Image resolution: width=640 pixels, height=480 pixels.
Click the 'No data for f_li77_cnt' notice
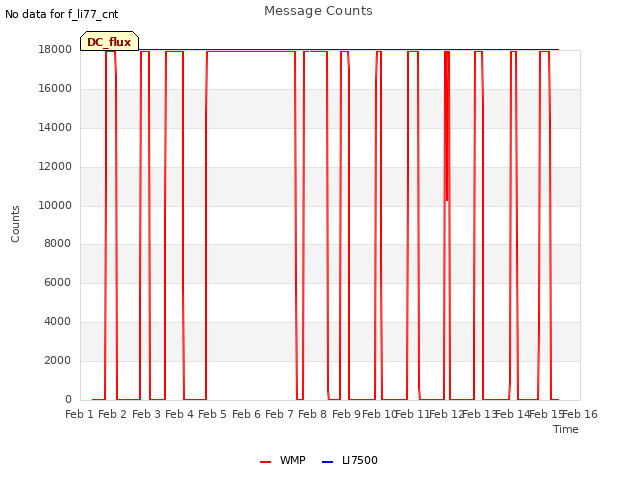(x=62, y=14)
